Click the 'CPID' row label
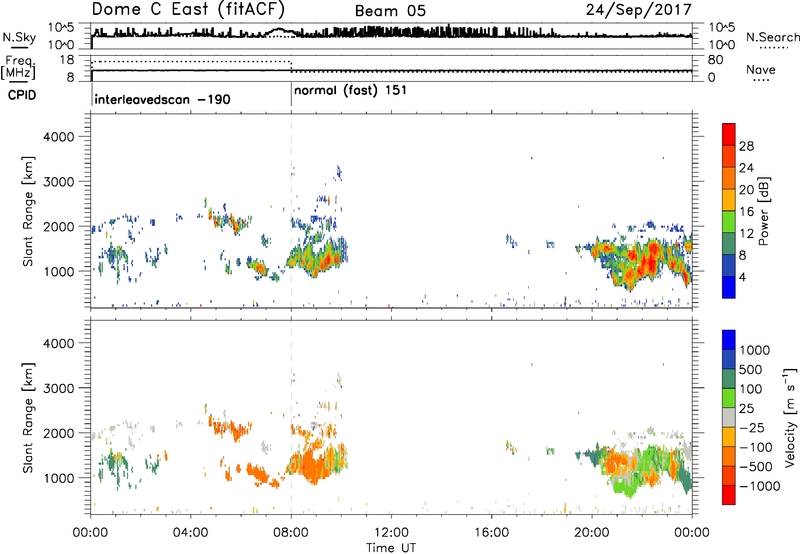Viewport: 800px width, 554px height. click(22, 95)
